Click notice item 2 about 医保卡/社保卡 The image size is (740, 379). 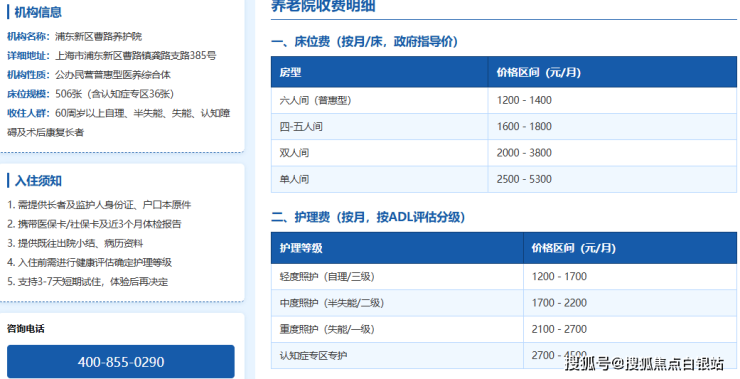[94, 224]
